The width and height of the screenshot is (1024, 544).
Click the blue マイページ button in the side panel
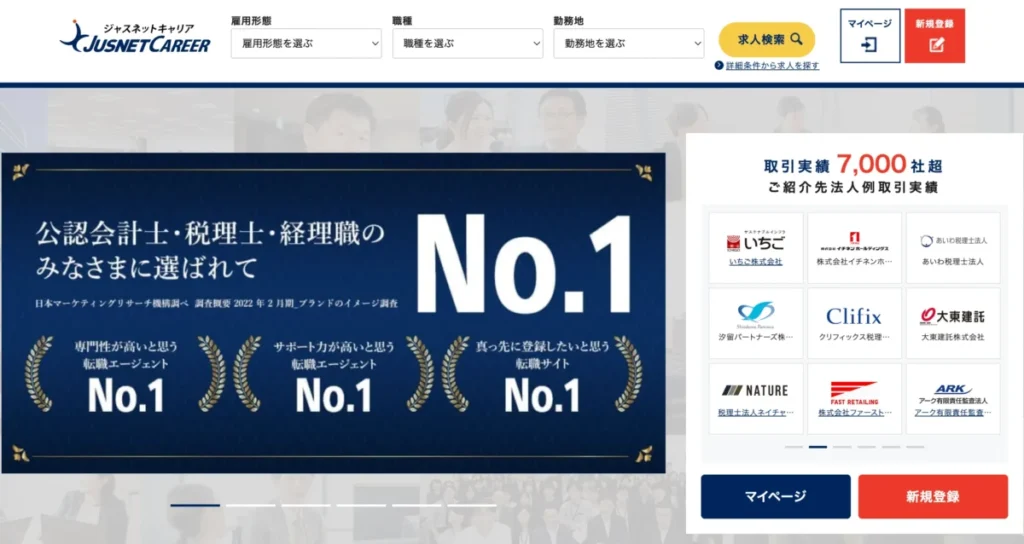(x=775, y=497)
